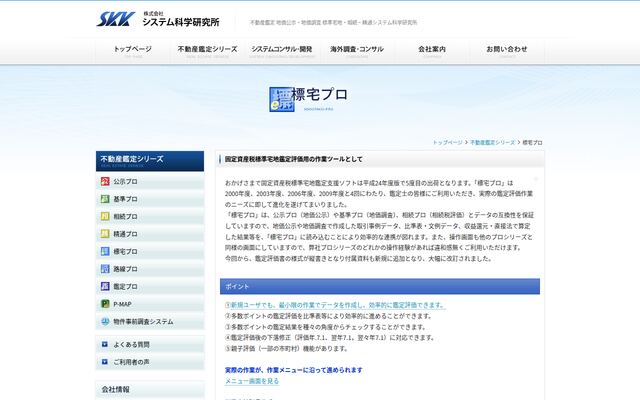Open the 基準プロ sidebar link
Screen dimensions: 640x400
click(150, 199)
